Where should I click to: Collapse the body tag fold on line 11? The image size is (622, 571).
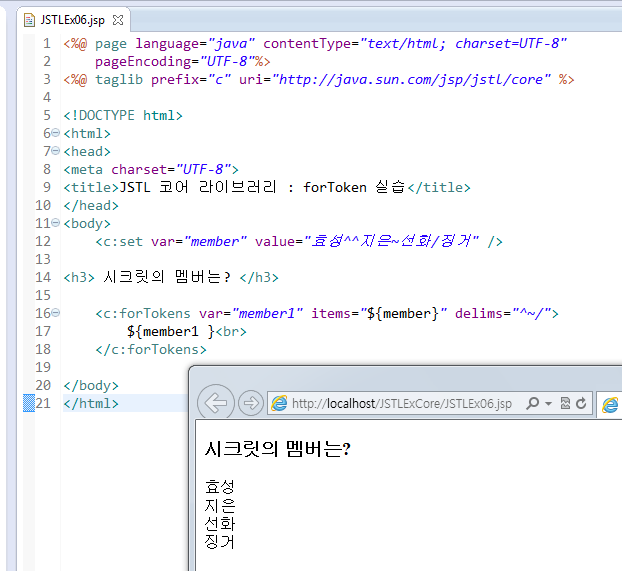tap(56, 223)
